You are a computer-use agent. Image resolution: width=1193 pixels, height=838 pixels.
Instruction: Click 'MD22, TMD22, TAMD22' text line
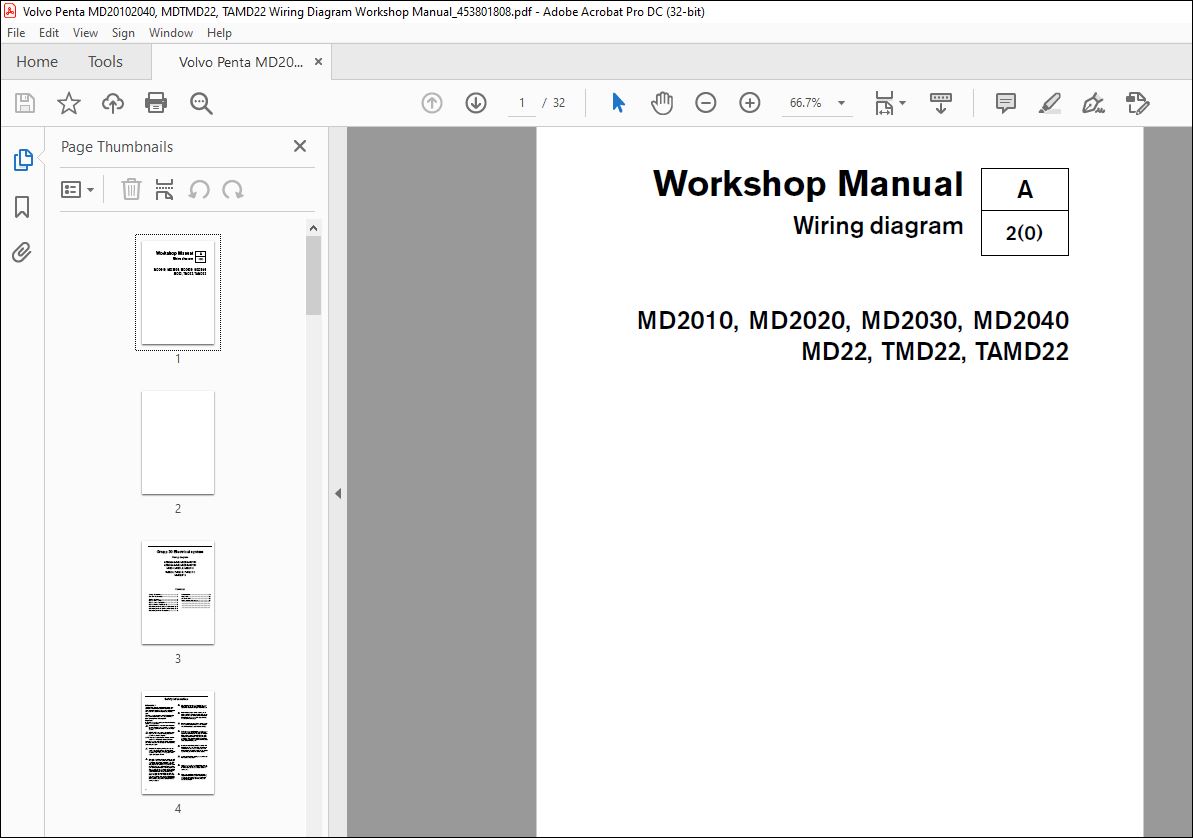934,352
